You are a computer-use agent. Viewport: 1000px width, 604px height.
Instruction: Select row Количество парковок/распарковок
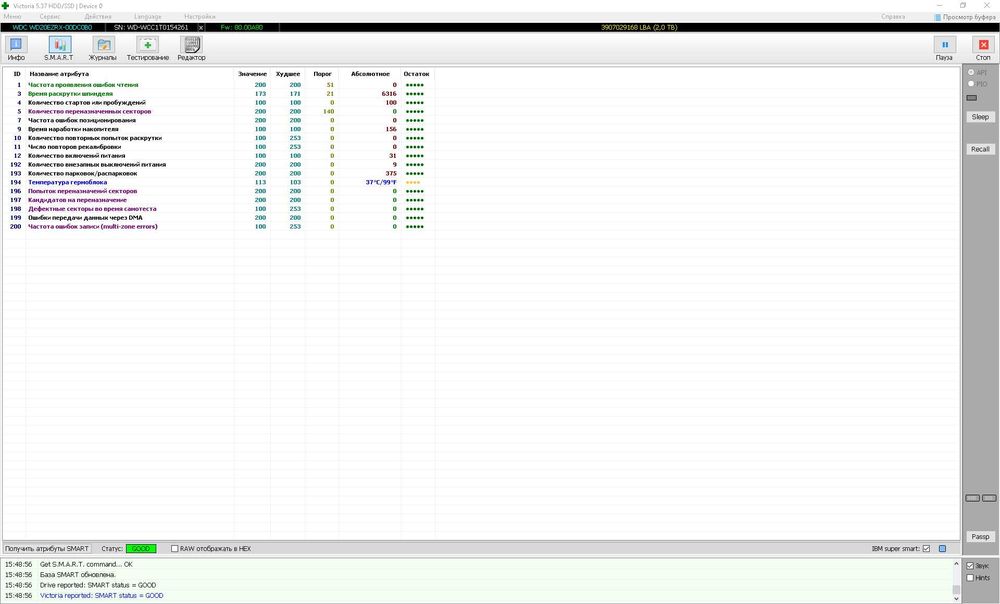(218, 173)
